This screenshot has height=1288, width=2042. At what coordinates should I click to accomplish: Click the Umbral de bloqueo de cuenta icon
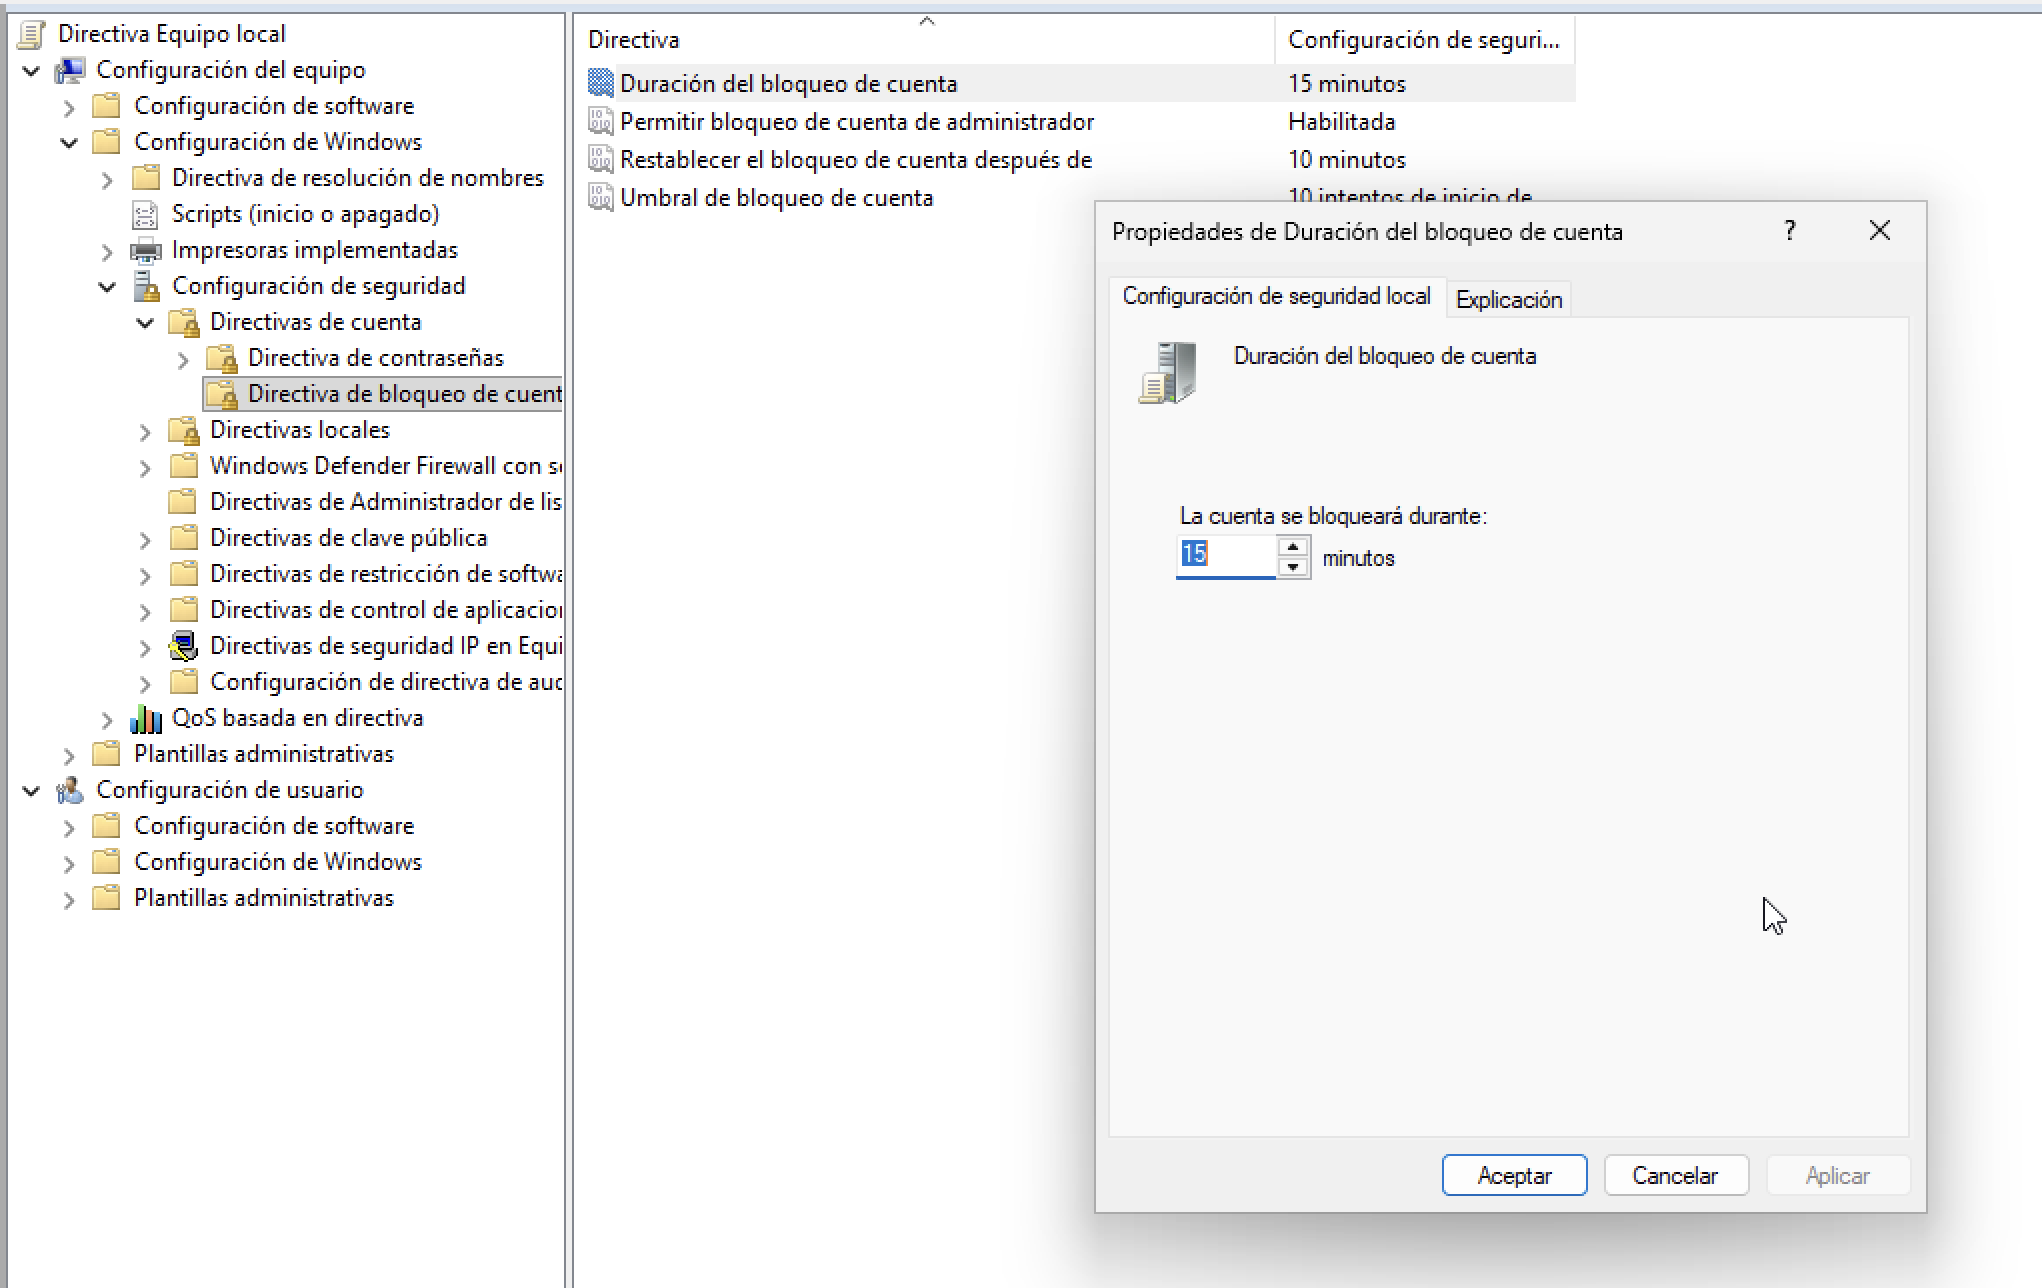(x=601, y=197)
